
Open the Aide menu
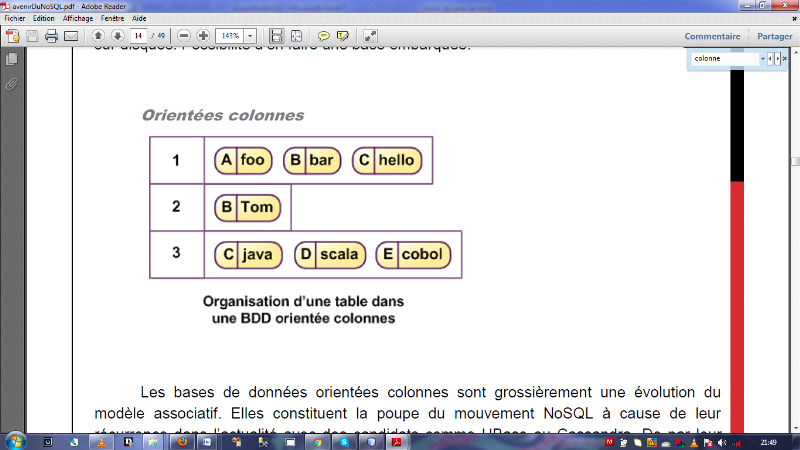[x=139, y=18]
